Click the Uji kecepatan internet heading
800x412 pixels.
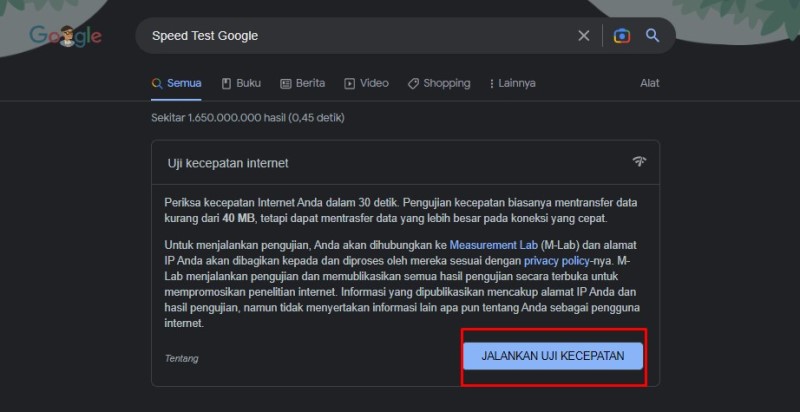coord(228,163)
